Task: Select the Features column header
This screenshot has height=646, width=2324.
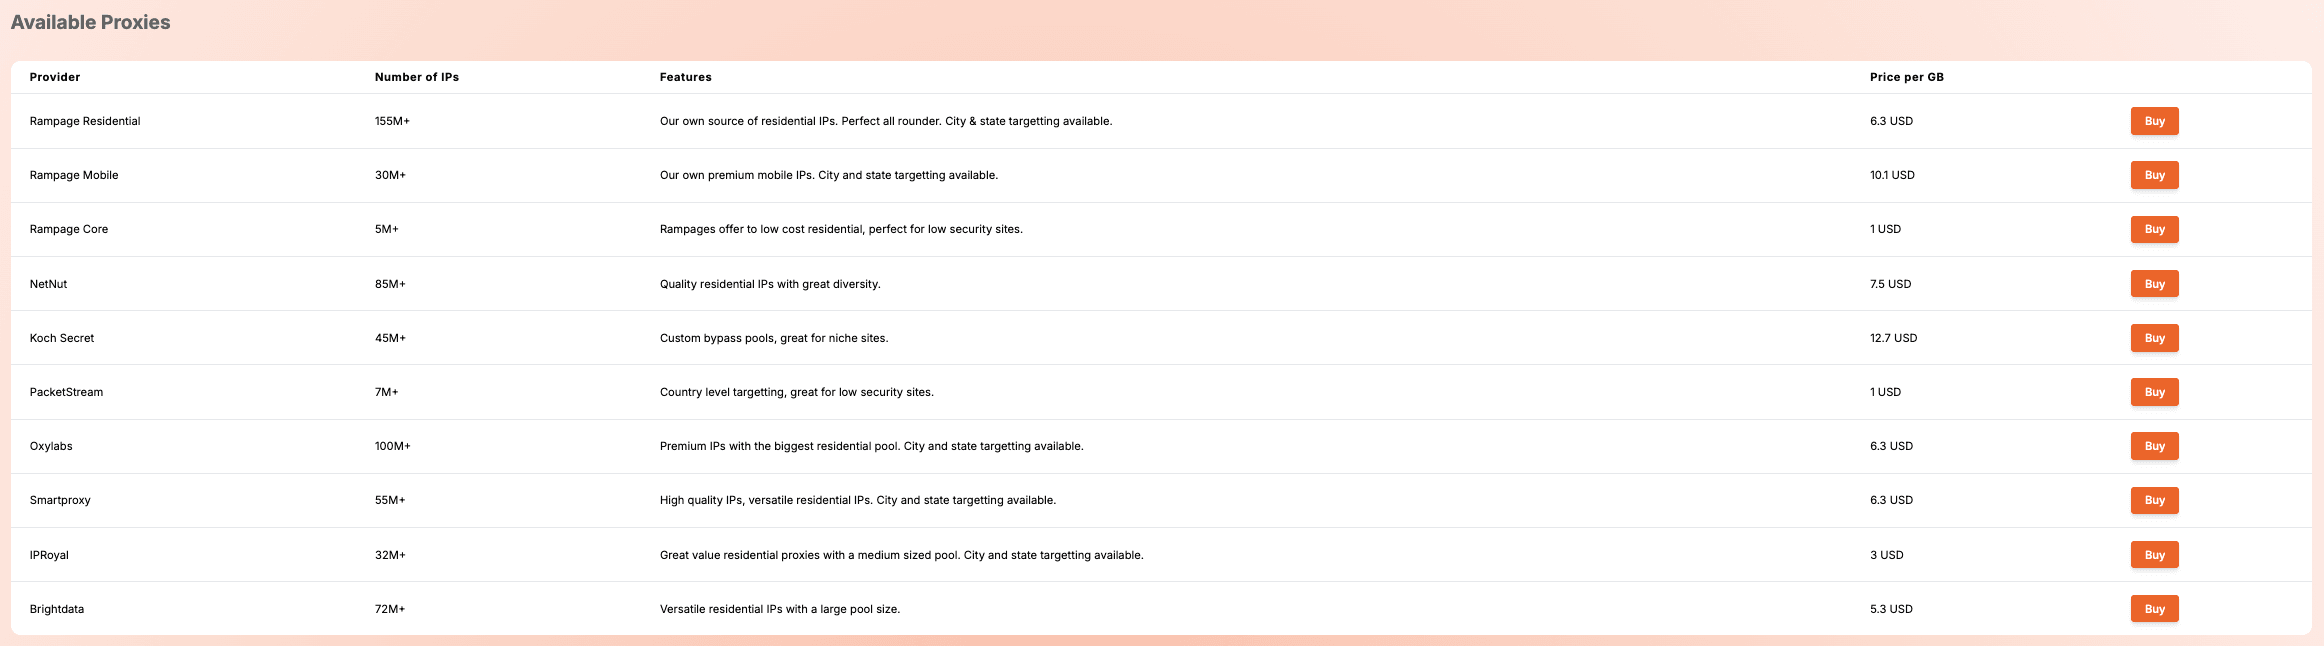Action: pyautogui.click(x=686, y=77)
